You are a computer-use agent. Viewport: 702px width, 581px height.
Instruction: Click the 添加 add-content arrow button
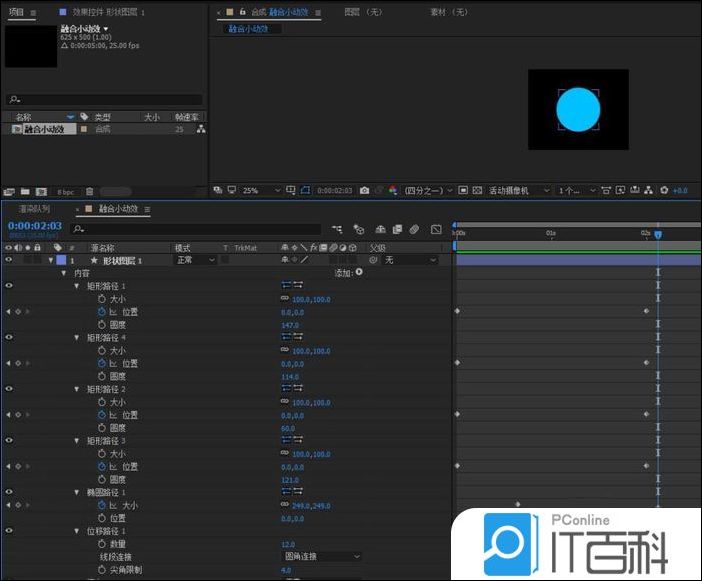[x=359, y=272]
